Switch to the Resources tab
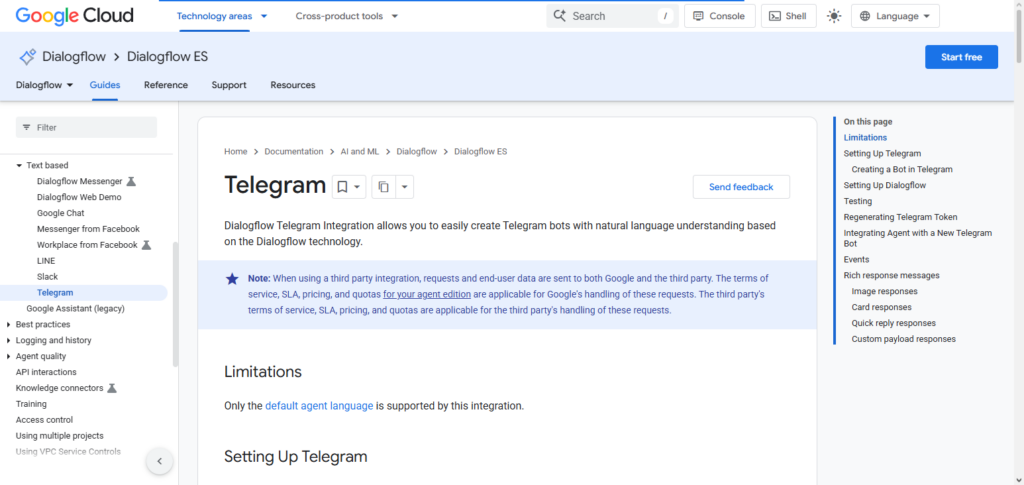 click(293, 85)
